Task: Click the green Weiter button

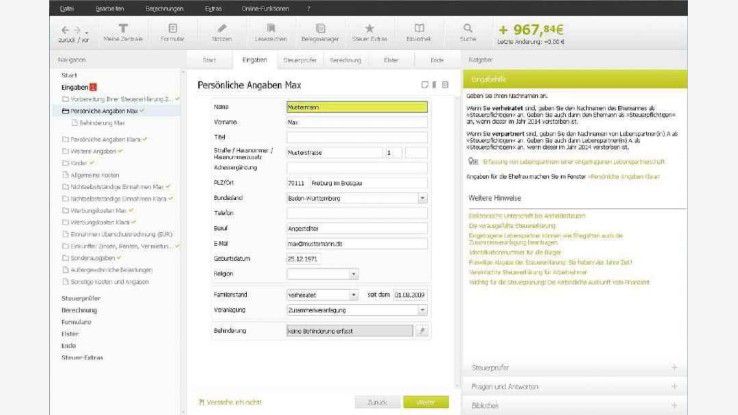Action: click(x=426, y=401)
